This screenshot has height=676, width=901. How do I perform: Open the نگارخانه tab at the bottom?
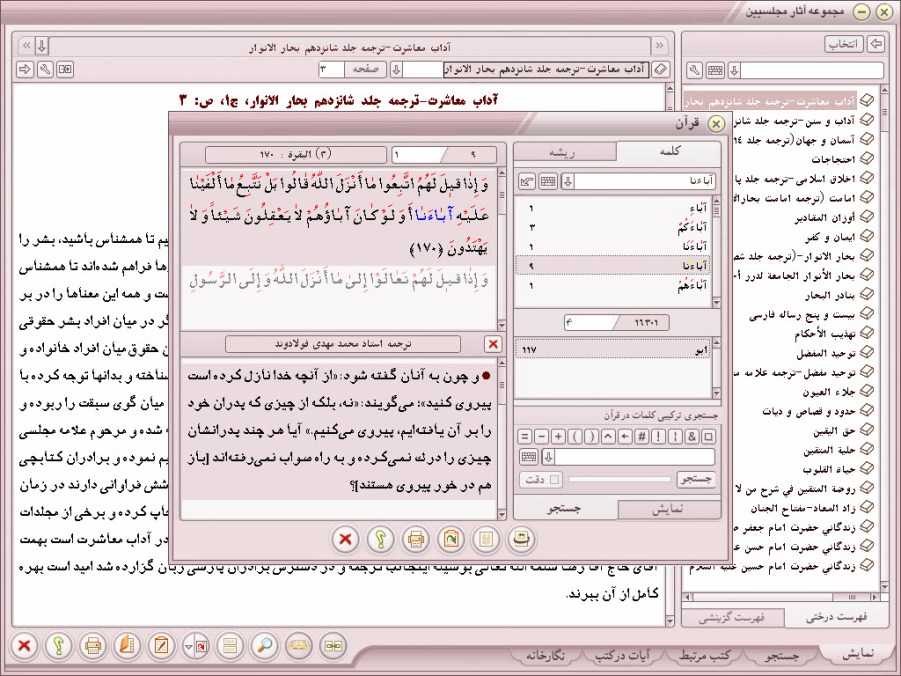coord(545,655)
